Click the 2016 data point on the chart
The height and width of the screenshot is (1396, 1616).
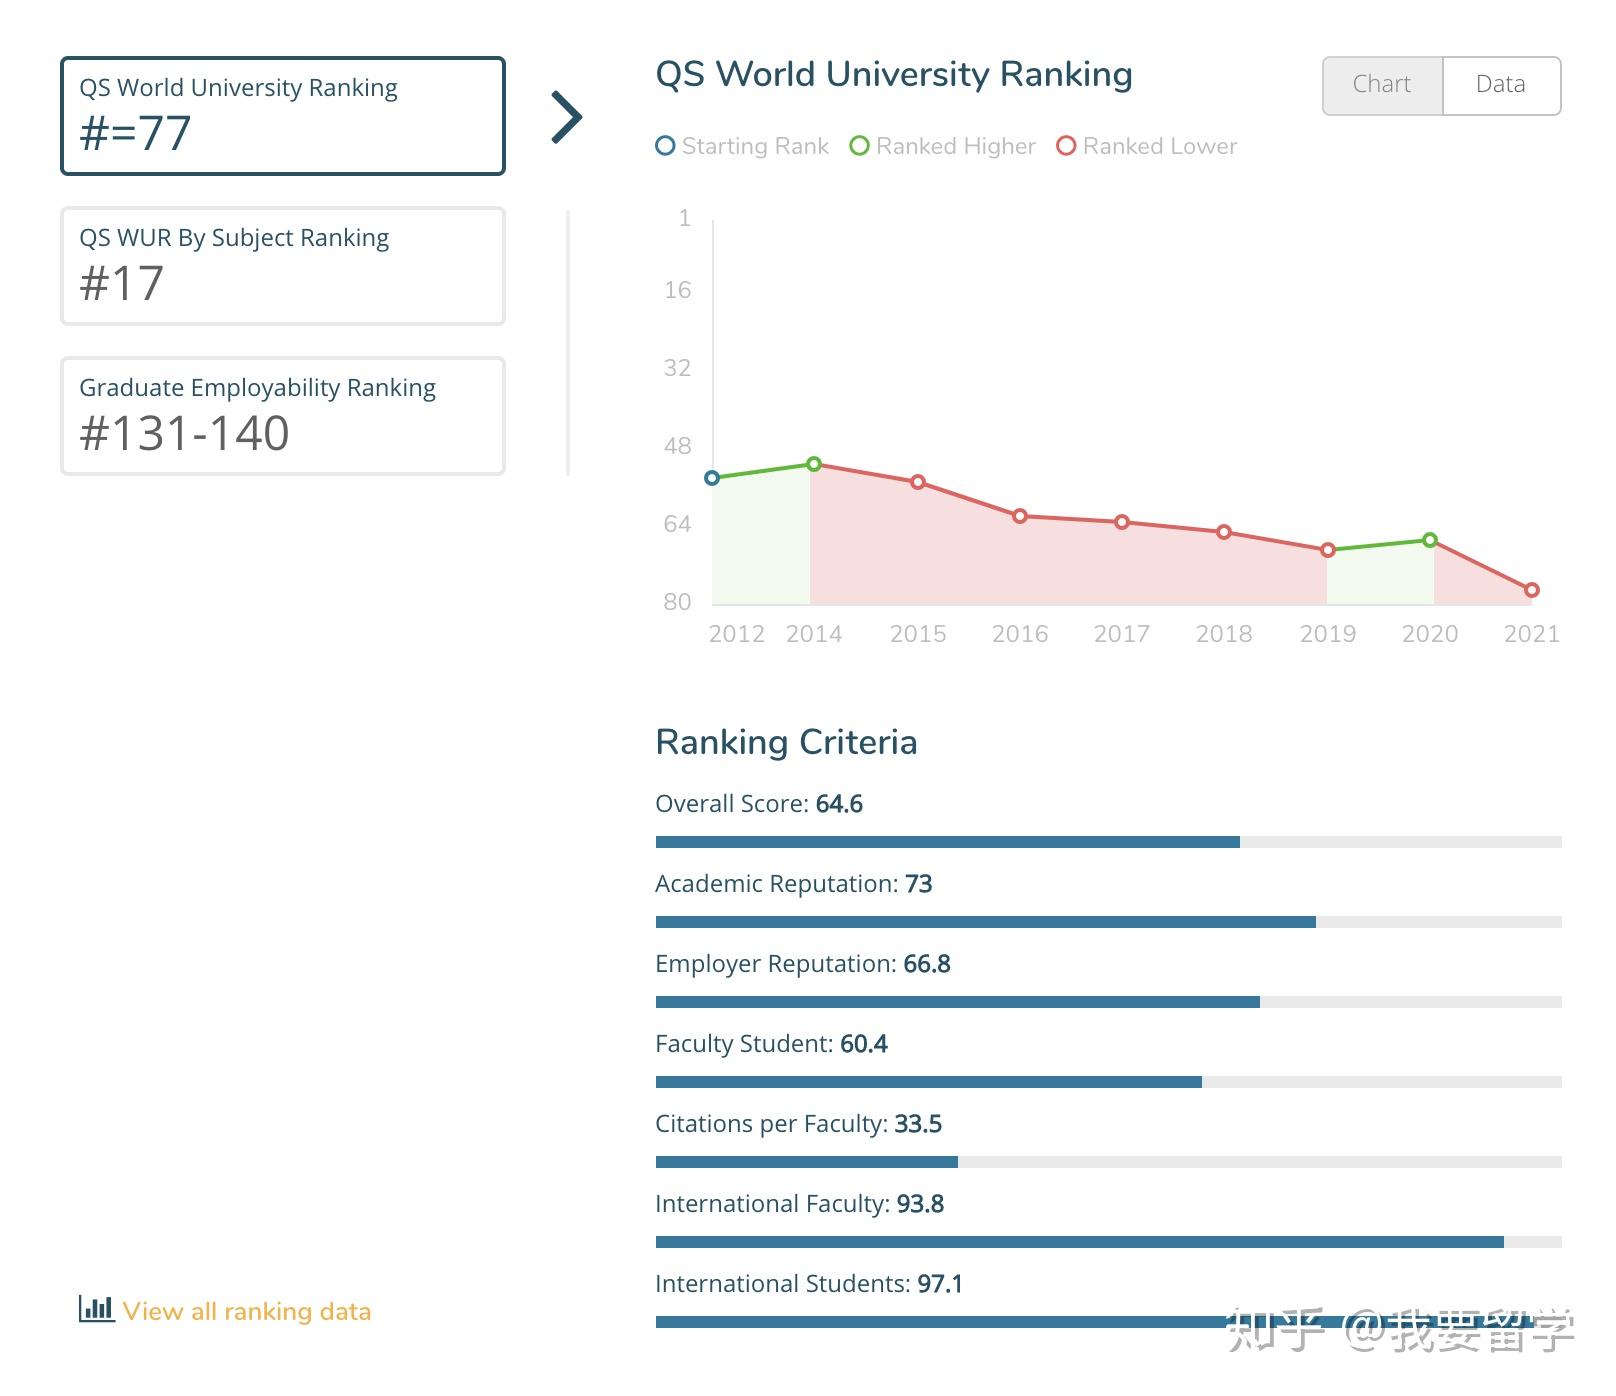click(x=1020, y=516)
